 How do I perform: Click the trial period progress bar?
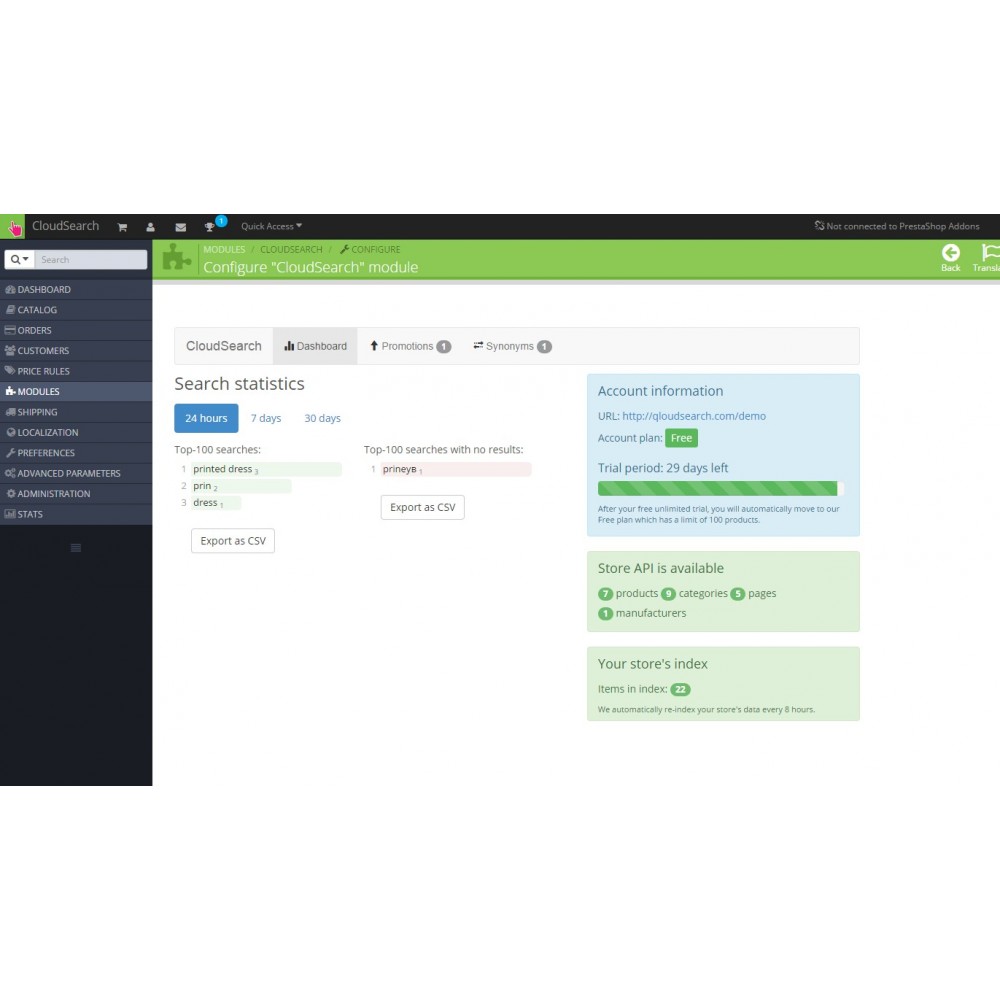pos(721,489)
